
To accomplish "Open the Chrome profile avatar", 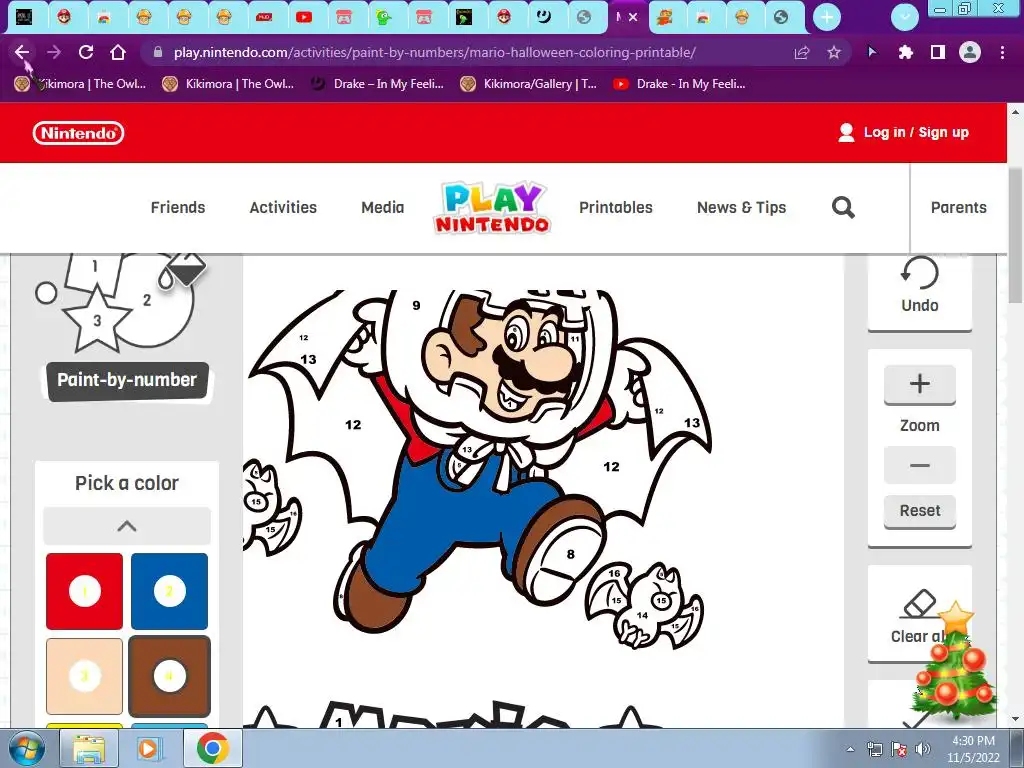I will coord(970,52).
